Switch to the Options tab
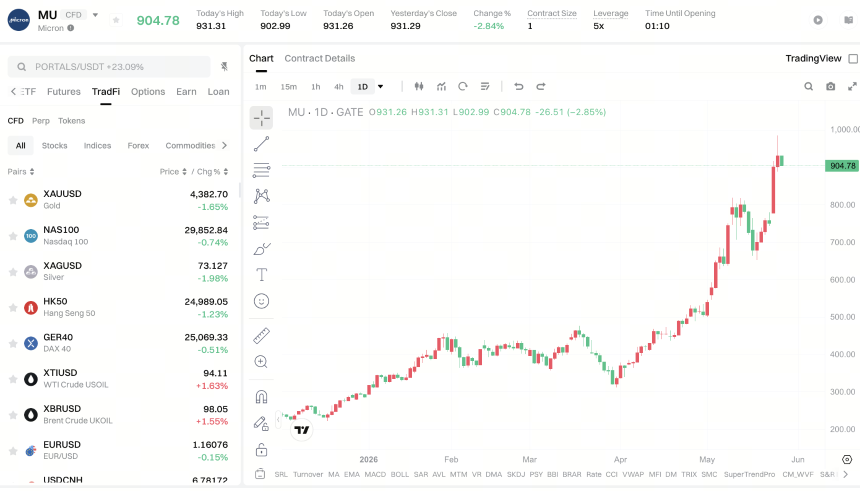 click(148, 92)
